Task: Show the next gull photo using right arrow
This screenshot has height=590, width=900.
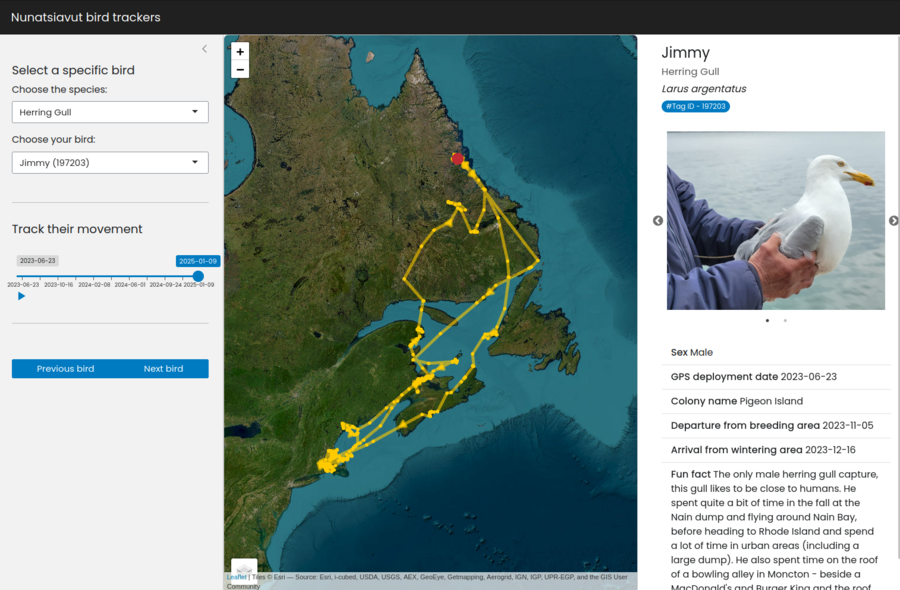Action: point(893,220)
